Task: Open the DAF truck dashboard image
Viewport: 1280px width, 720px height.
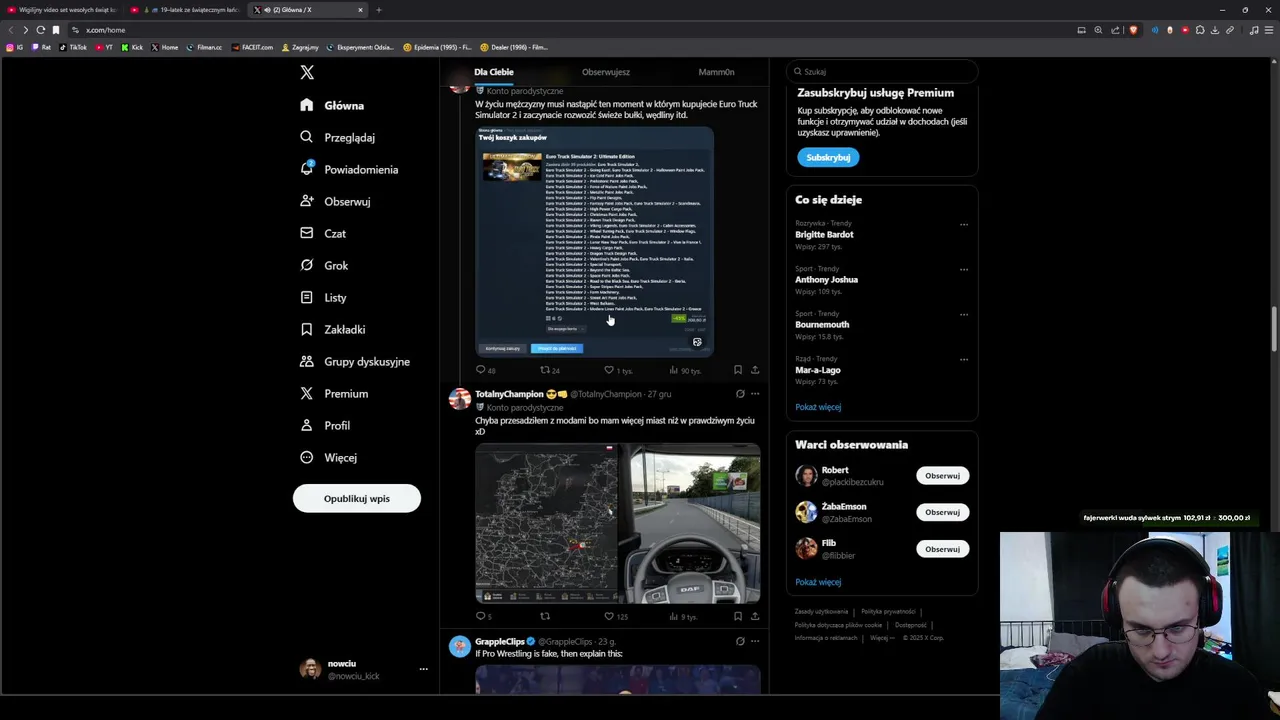Action: point(690,524)
